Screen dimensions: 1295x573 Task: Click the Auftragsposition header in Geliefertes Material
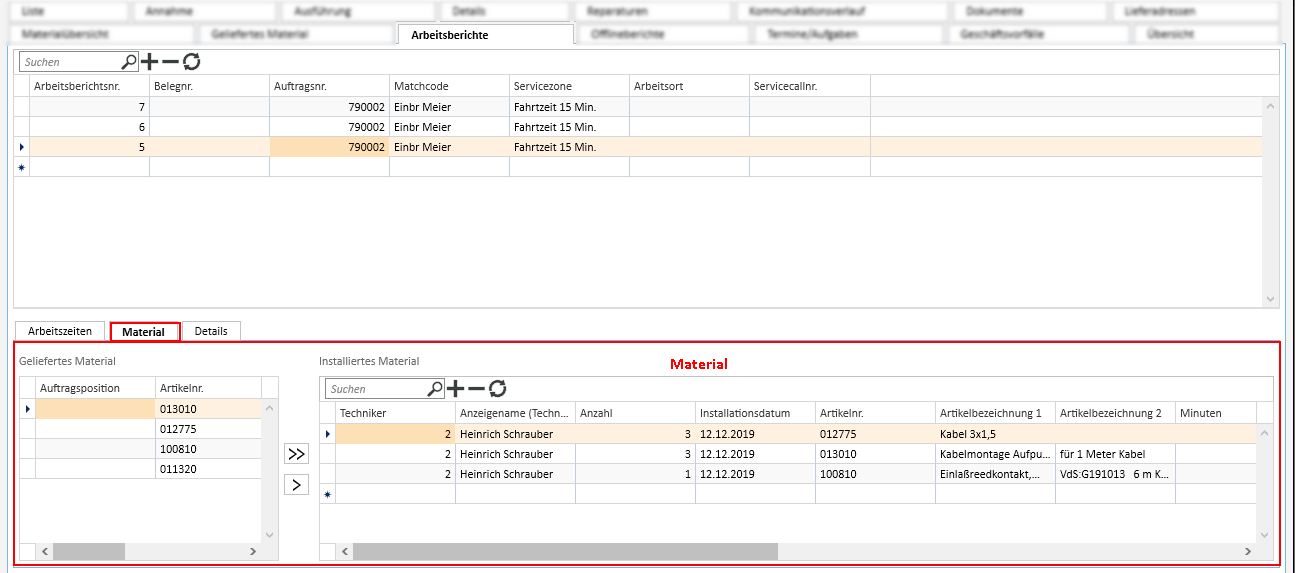coord(95,387)
